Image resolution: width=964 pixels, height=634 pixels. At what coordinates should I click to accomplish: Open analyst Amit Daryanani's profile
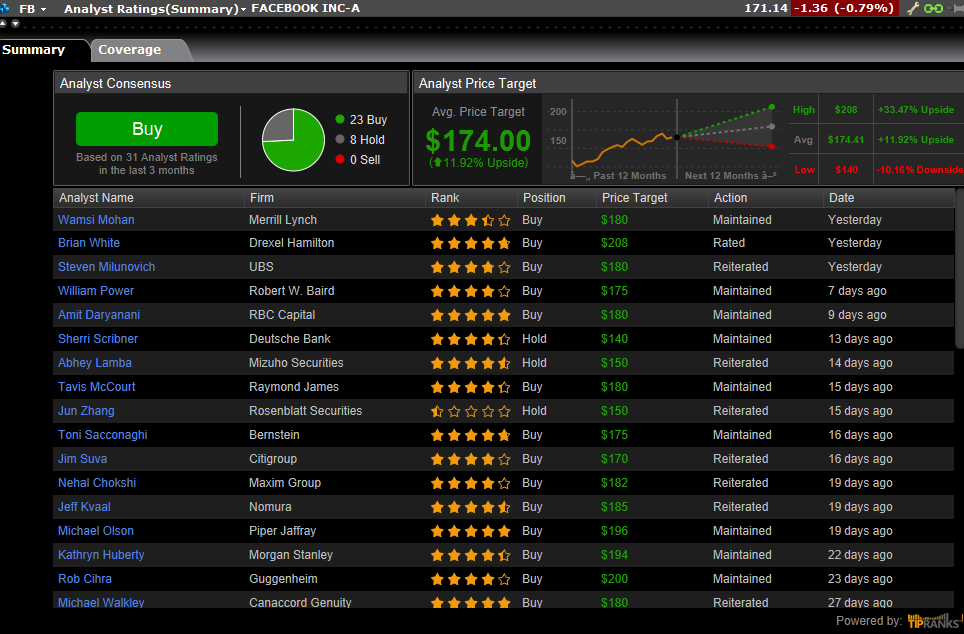(98, 314)
